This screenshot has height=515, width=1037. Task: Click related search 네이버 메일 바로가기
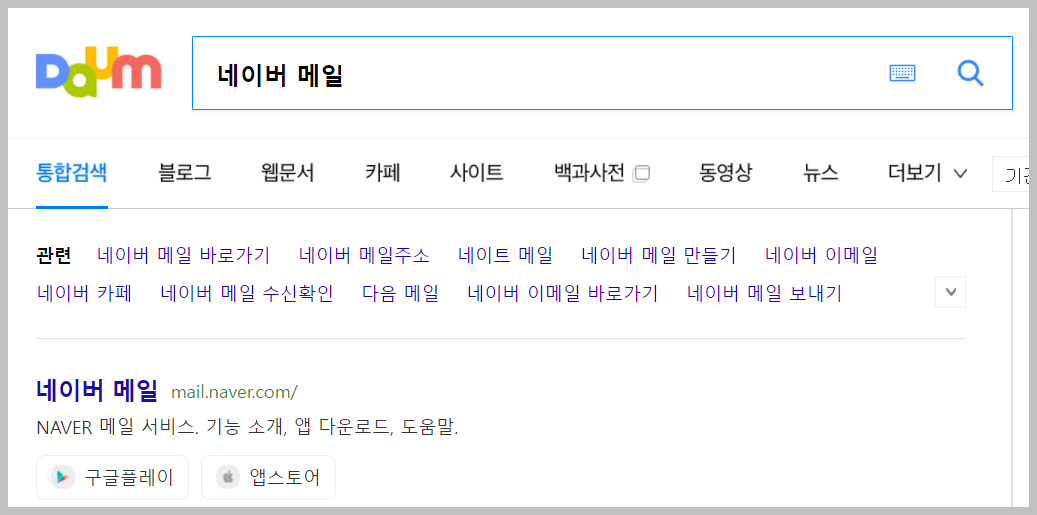[x=183, y=255]
